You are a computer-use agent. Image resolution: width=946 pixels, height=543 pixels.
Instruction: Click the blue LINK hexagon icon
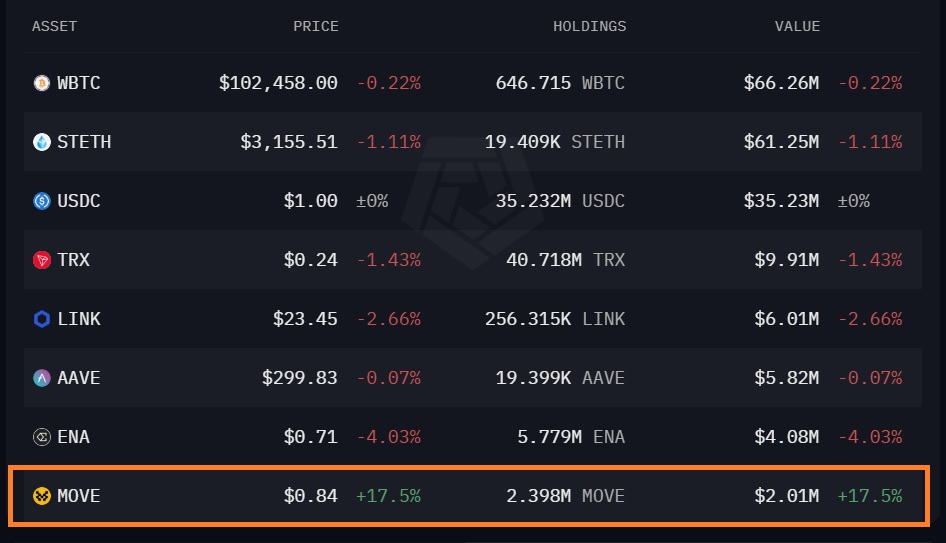[x=42, y=319]
